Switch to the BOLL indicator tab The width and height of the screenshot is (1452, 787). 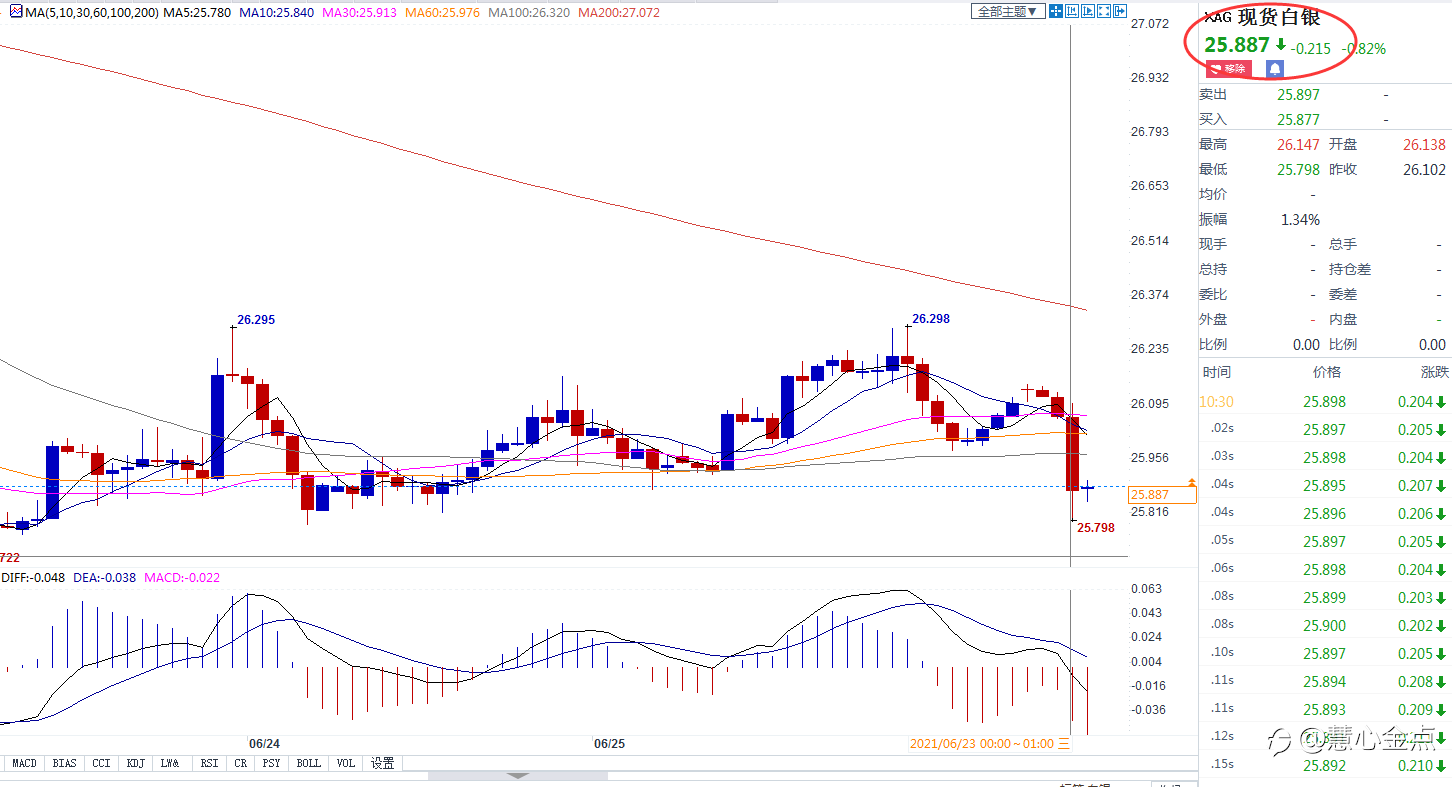309,763
